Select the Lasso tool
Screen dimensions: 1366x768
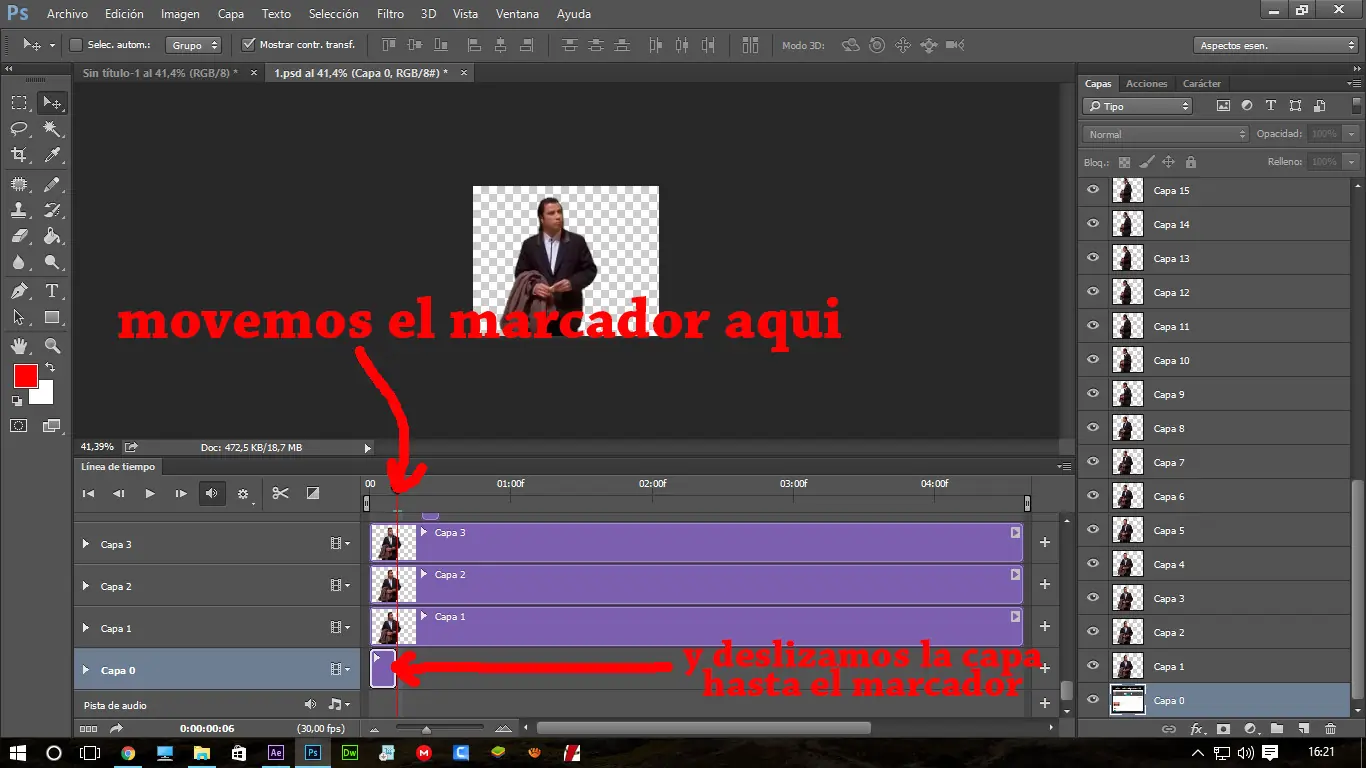point(19,128)
